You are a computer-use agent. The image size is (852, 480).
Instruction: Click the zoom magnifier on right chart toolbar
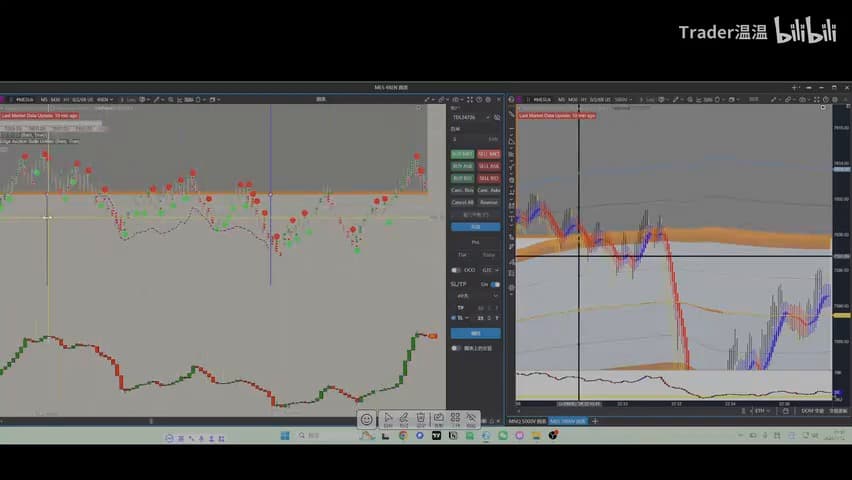coord(690,99)
